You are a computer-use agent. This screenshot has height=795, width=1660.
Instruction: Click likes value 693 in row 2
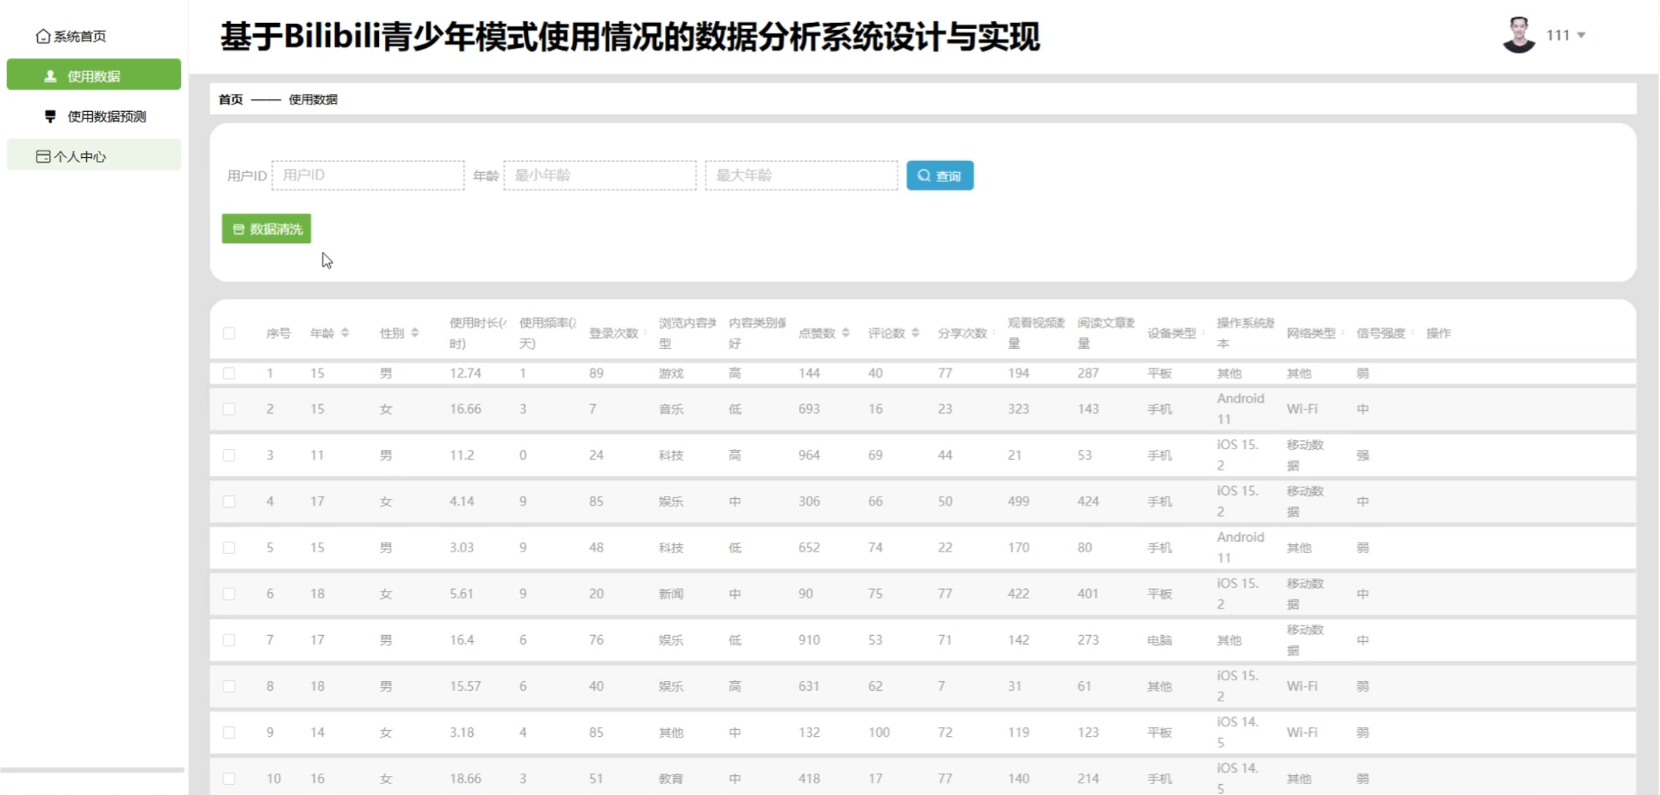click(809, 409)
